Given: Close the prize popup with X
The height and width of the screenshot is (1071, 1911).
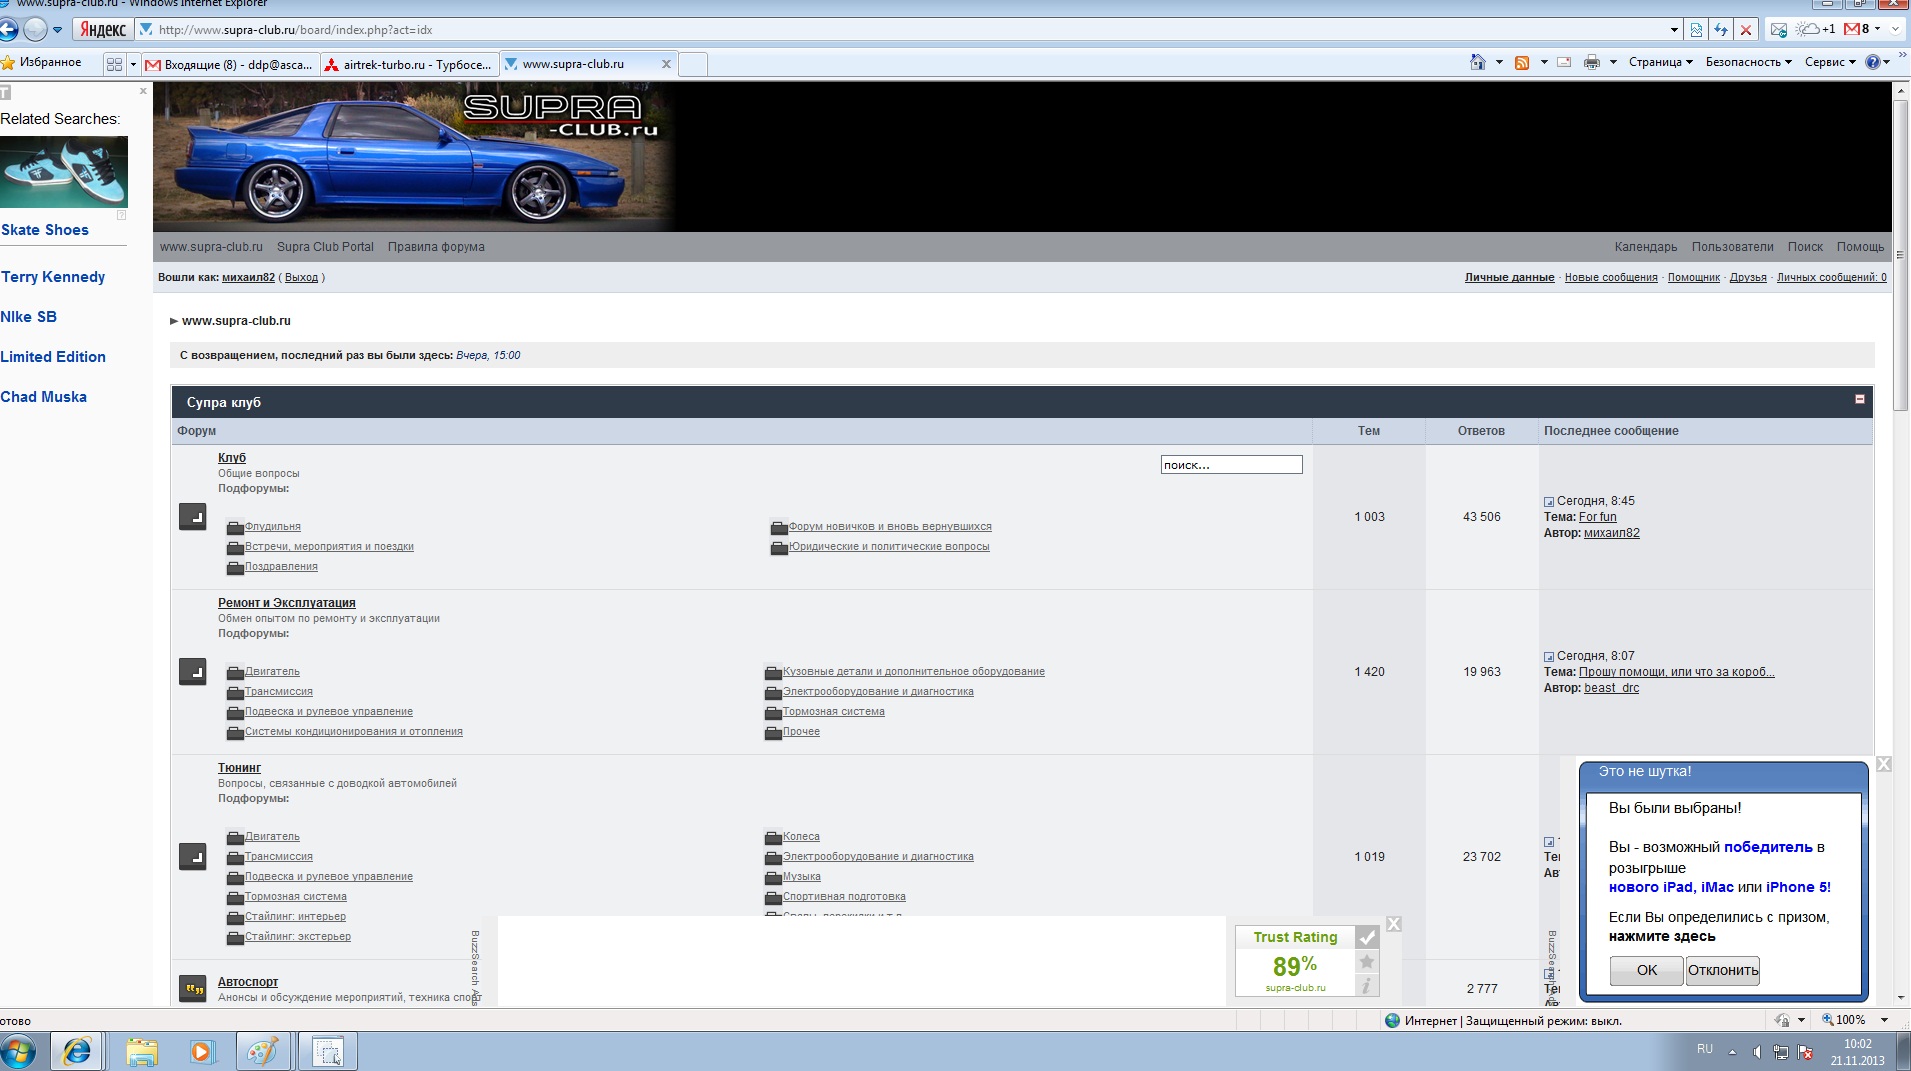Looking at the screenshot, I should tap(1883, 764).
